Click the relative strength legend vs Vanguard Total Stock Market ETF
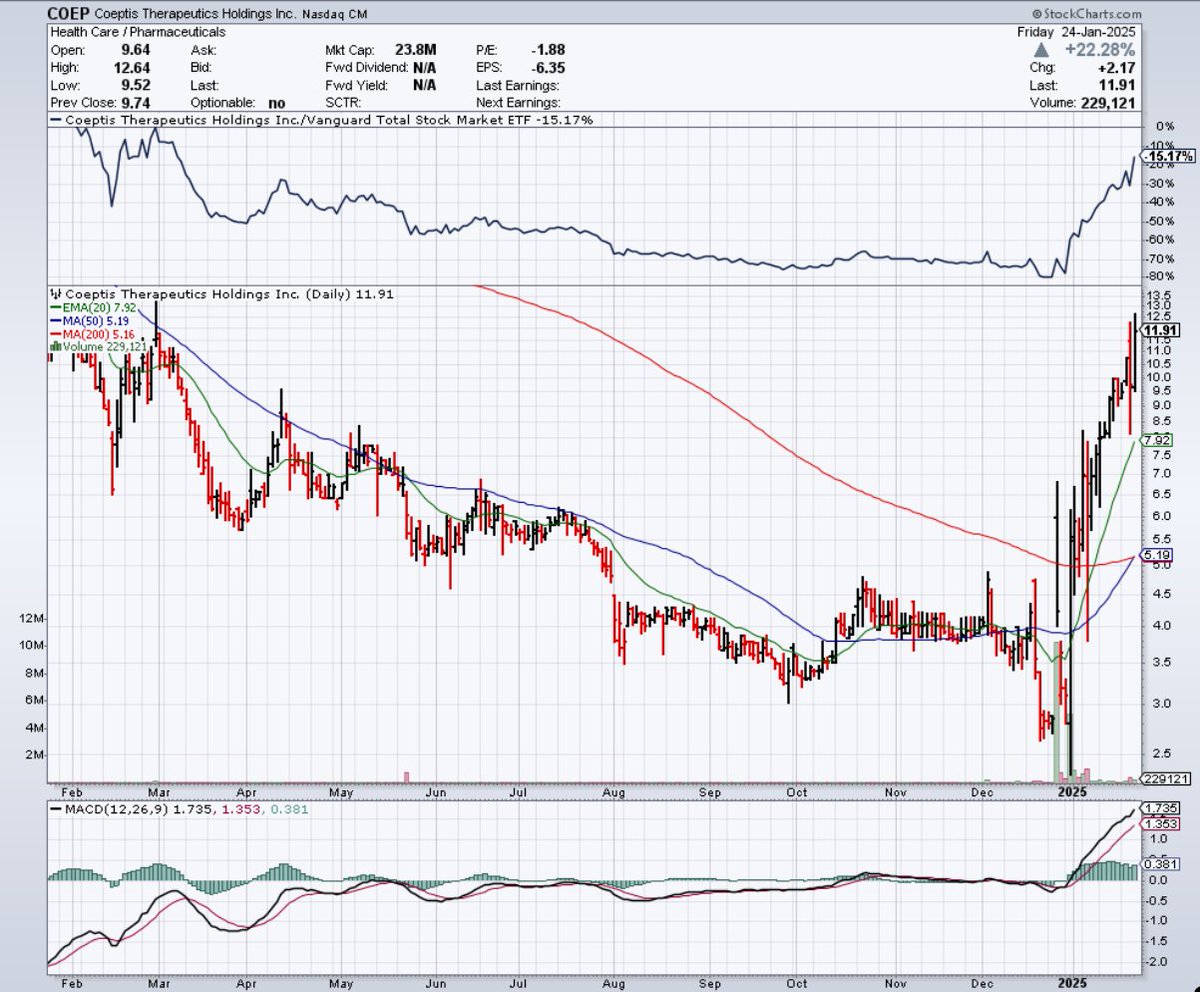Screen dimensions: 1200x992 click(x=323, y=120)
